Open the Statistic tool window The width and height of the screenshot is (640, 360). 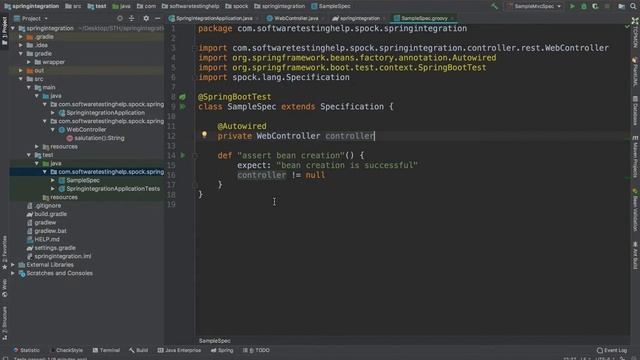pyautogui.click(x=27, y=350)
